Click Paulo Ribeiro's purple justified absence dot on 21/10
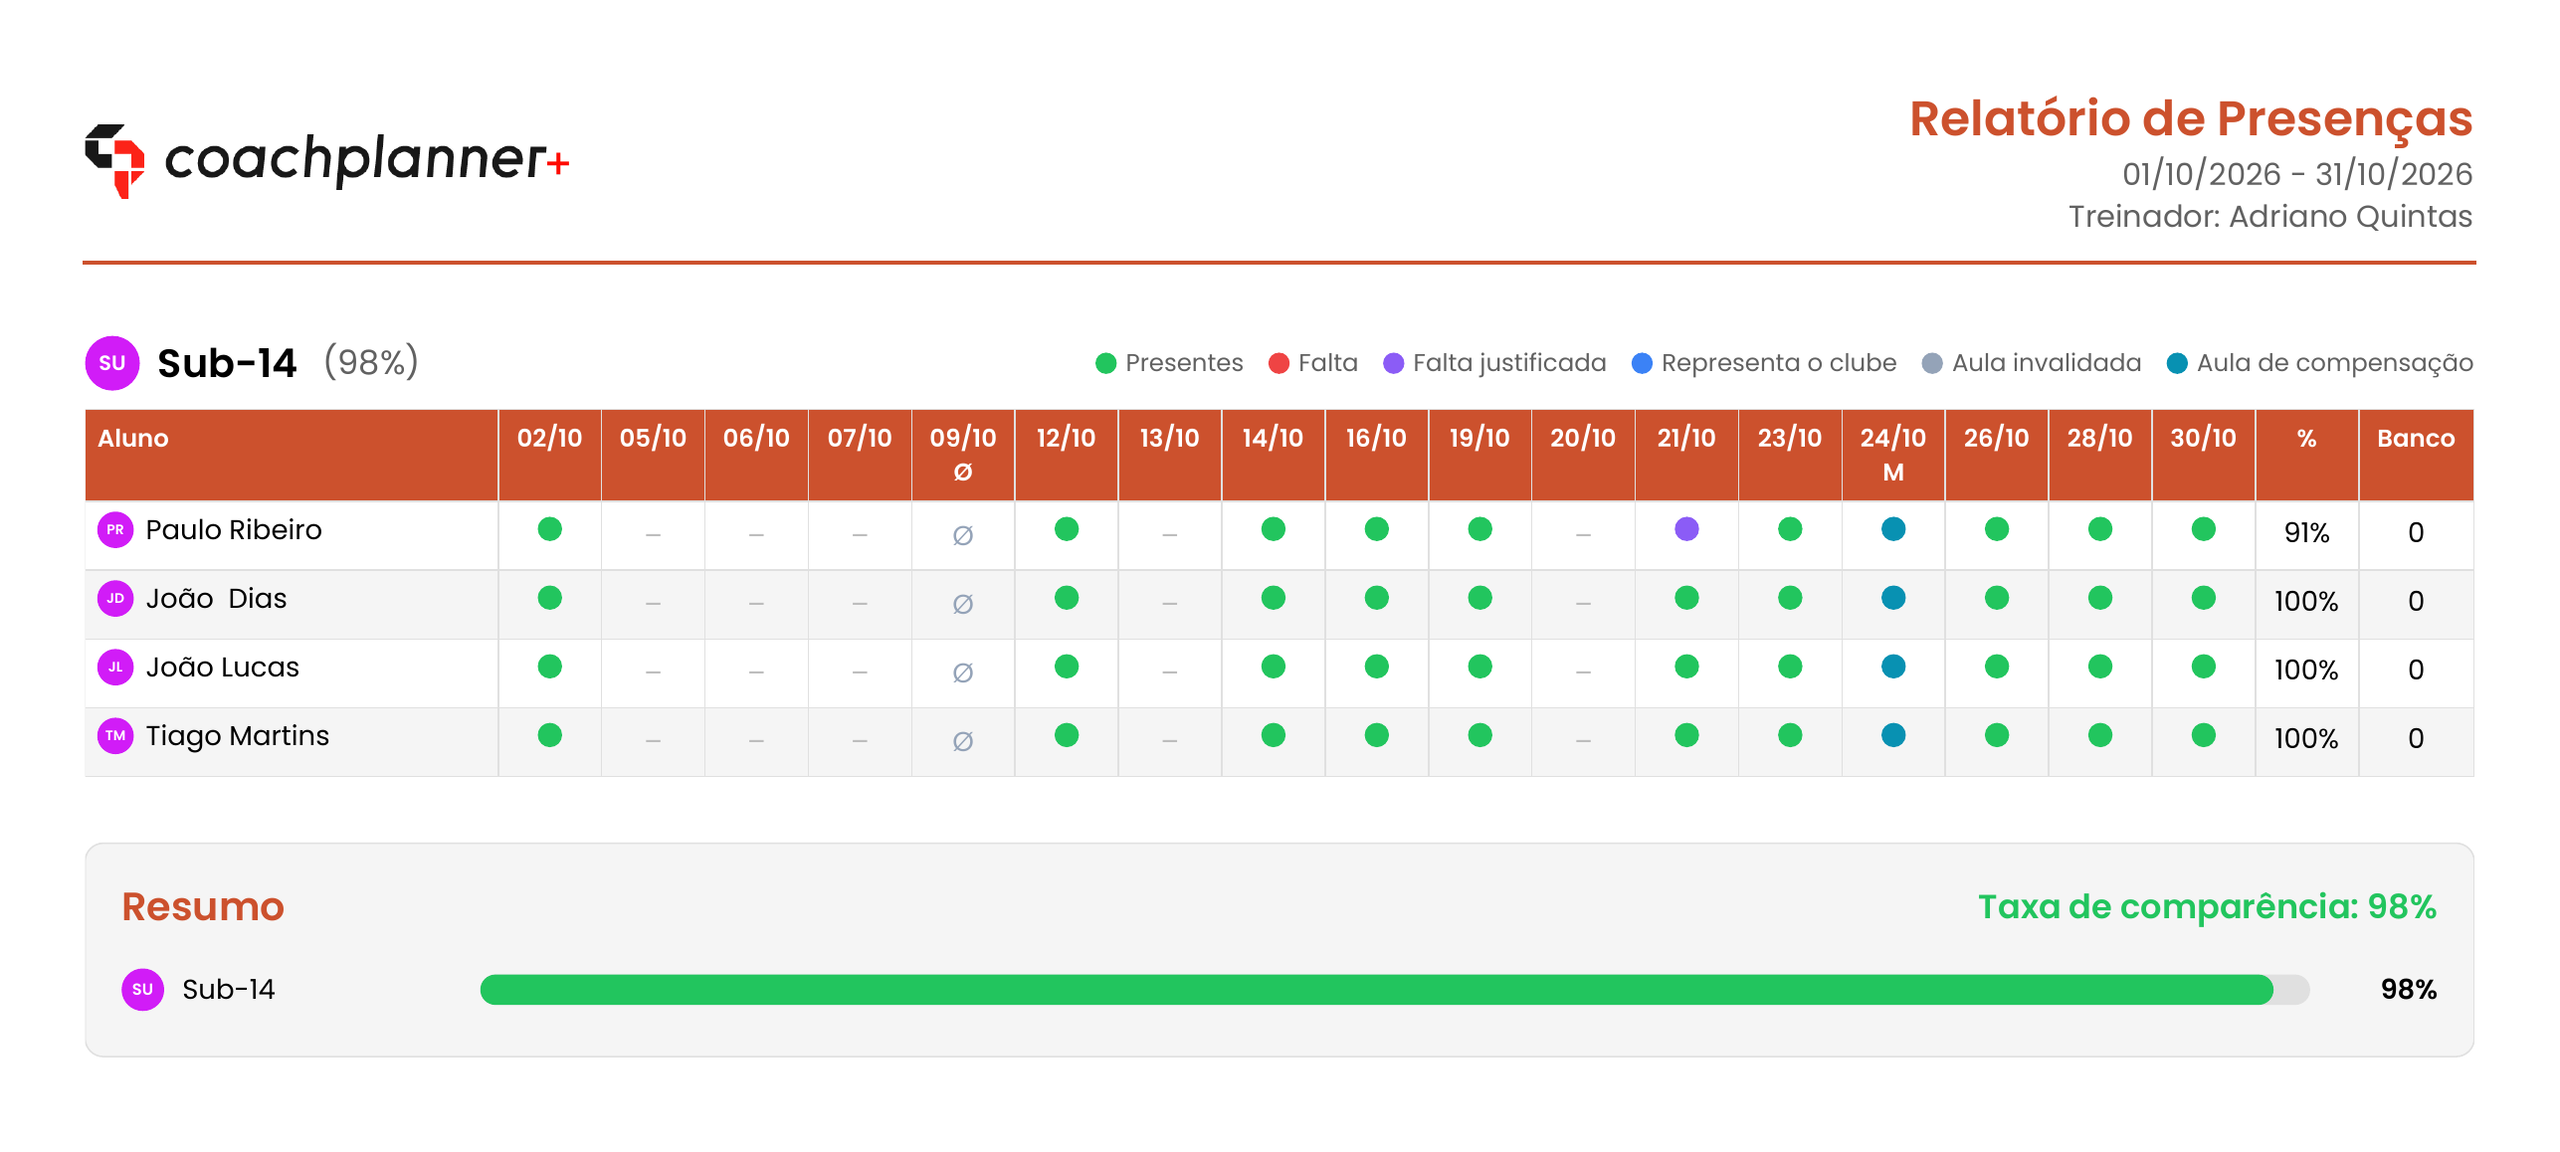Image resolution: width=2560 pixels, height=1152 pixels. click(x=1686, y=529)
